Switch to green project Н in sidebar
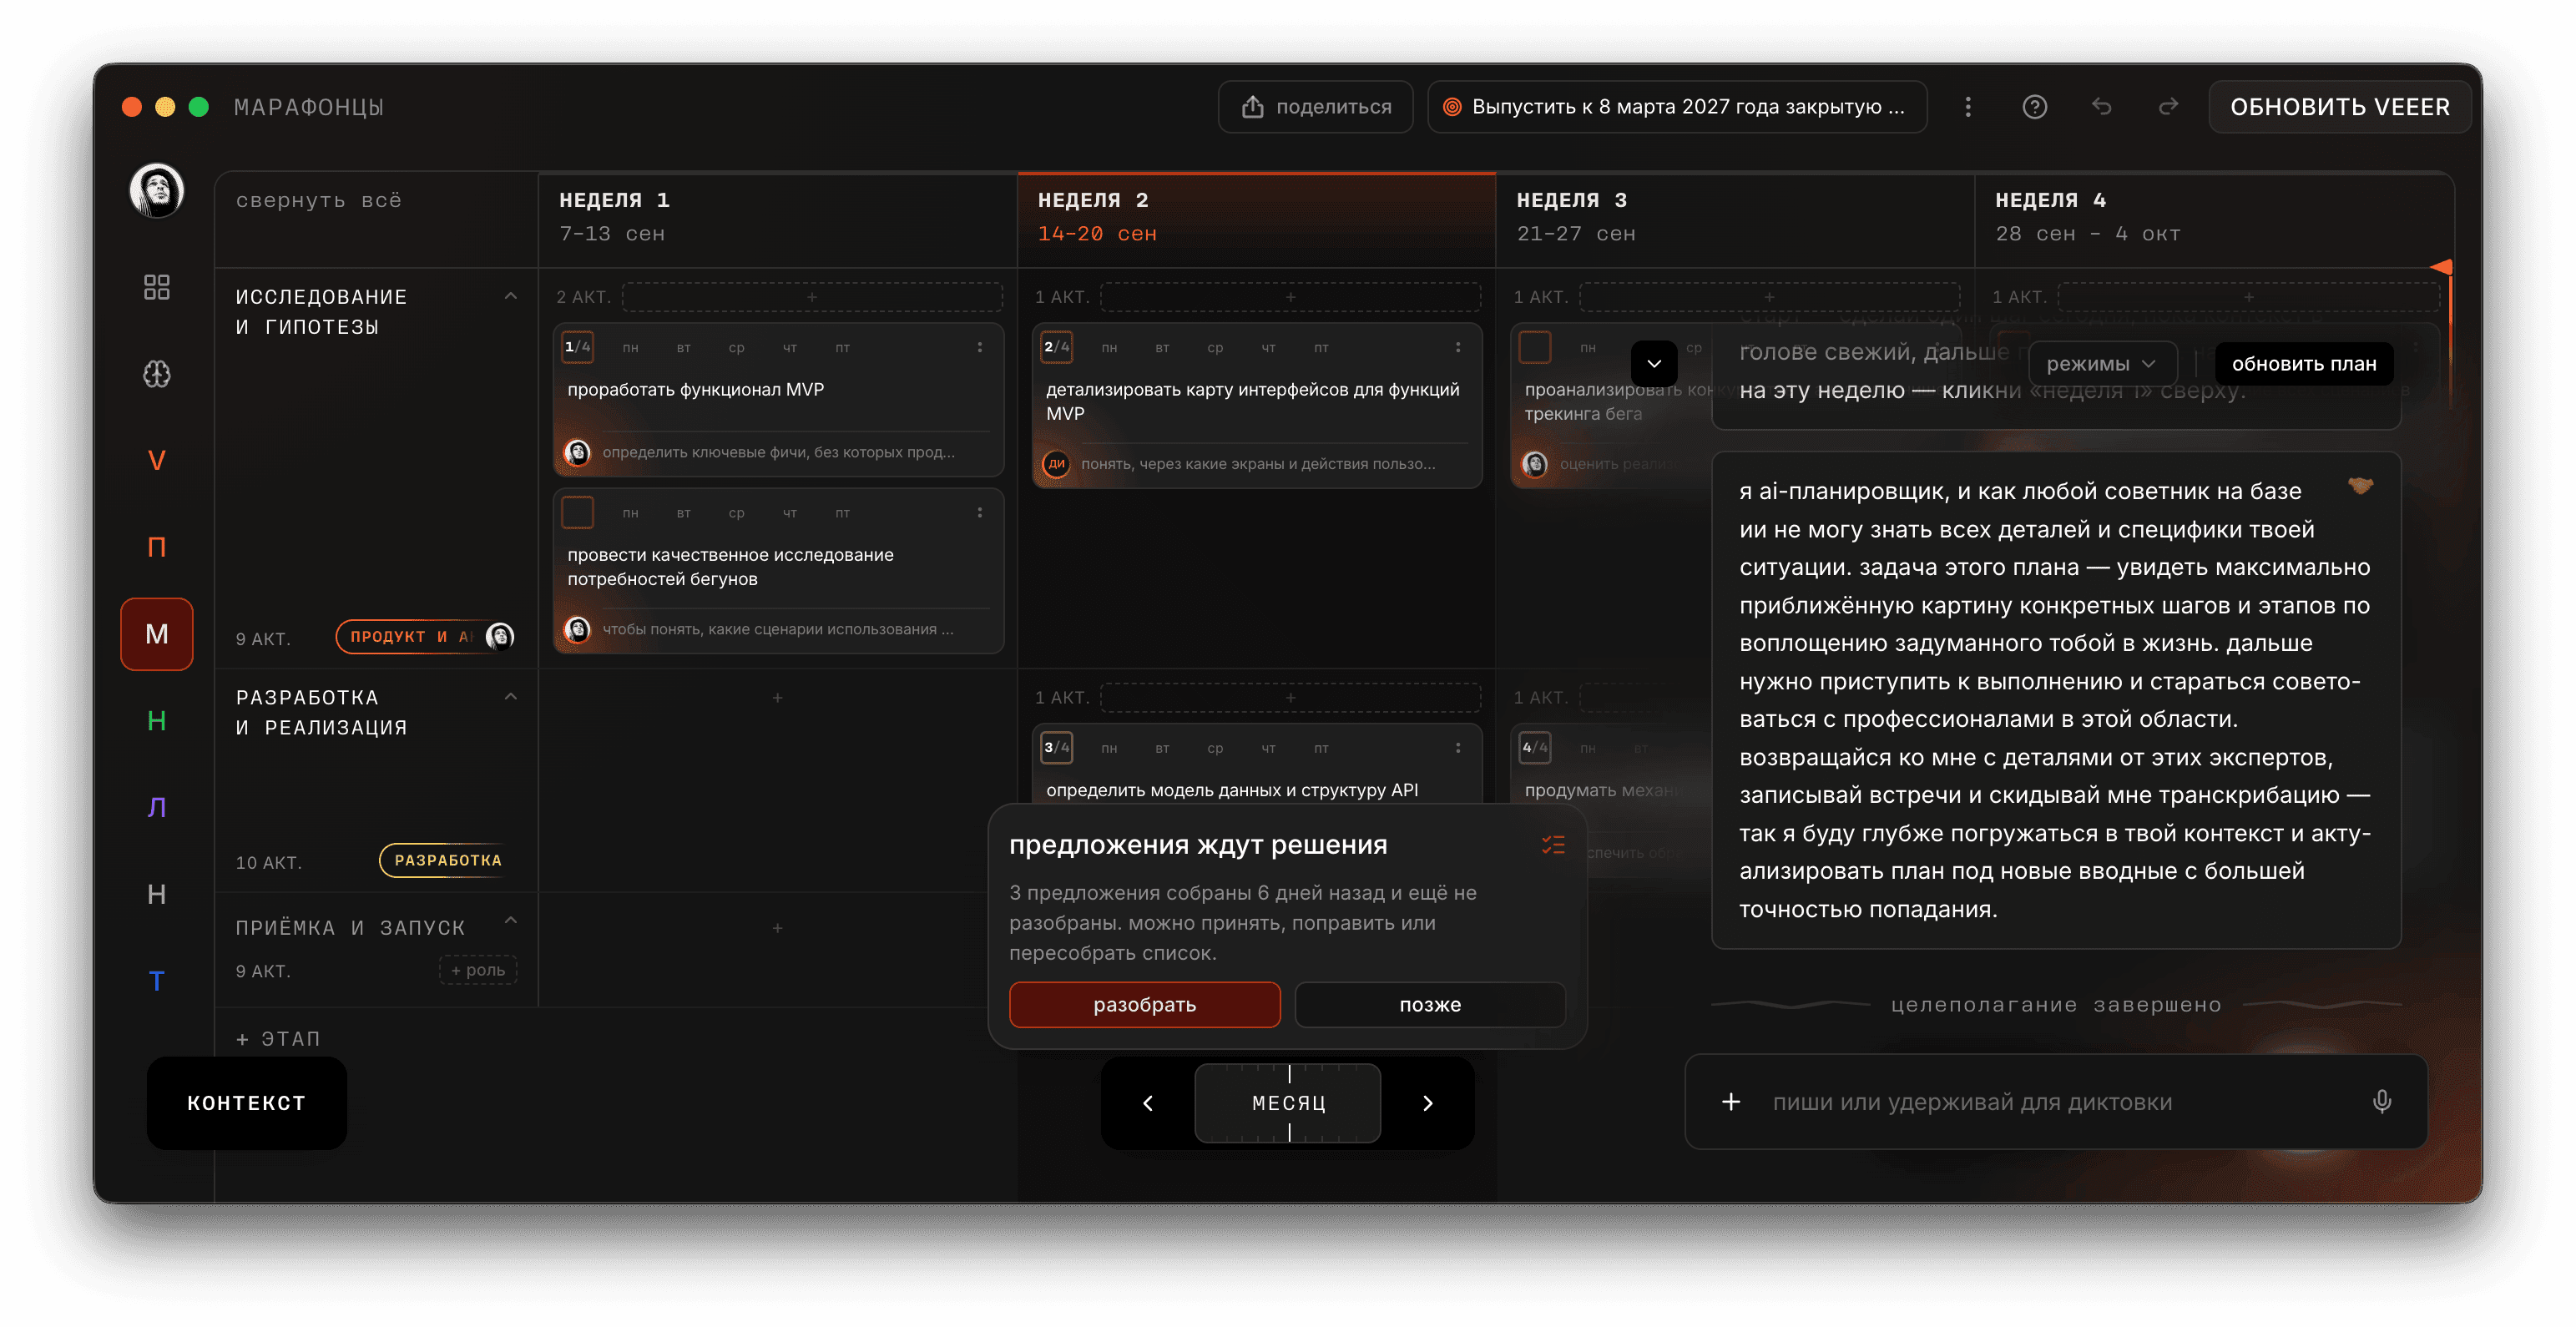Screen dimensions: 2576x1327 157,721
